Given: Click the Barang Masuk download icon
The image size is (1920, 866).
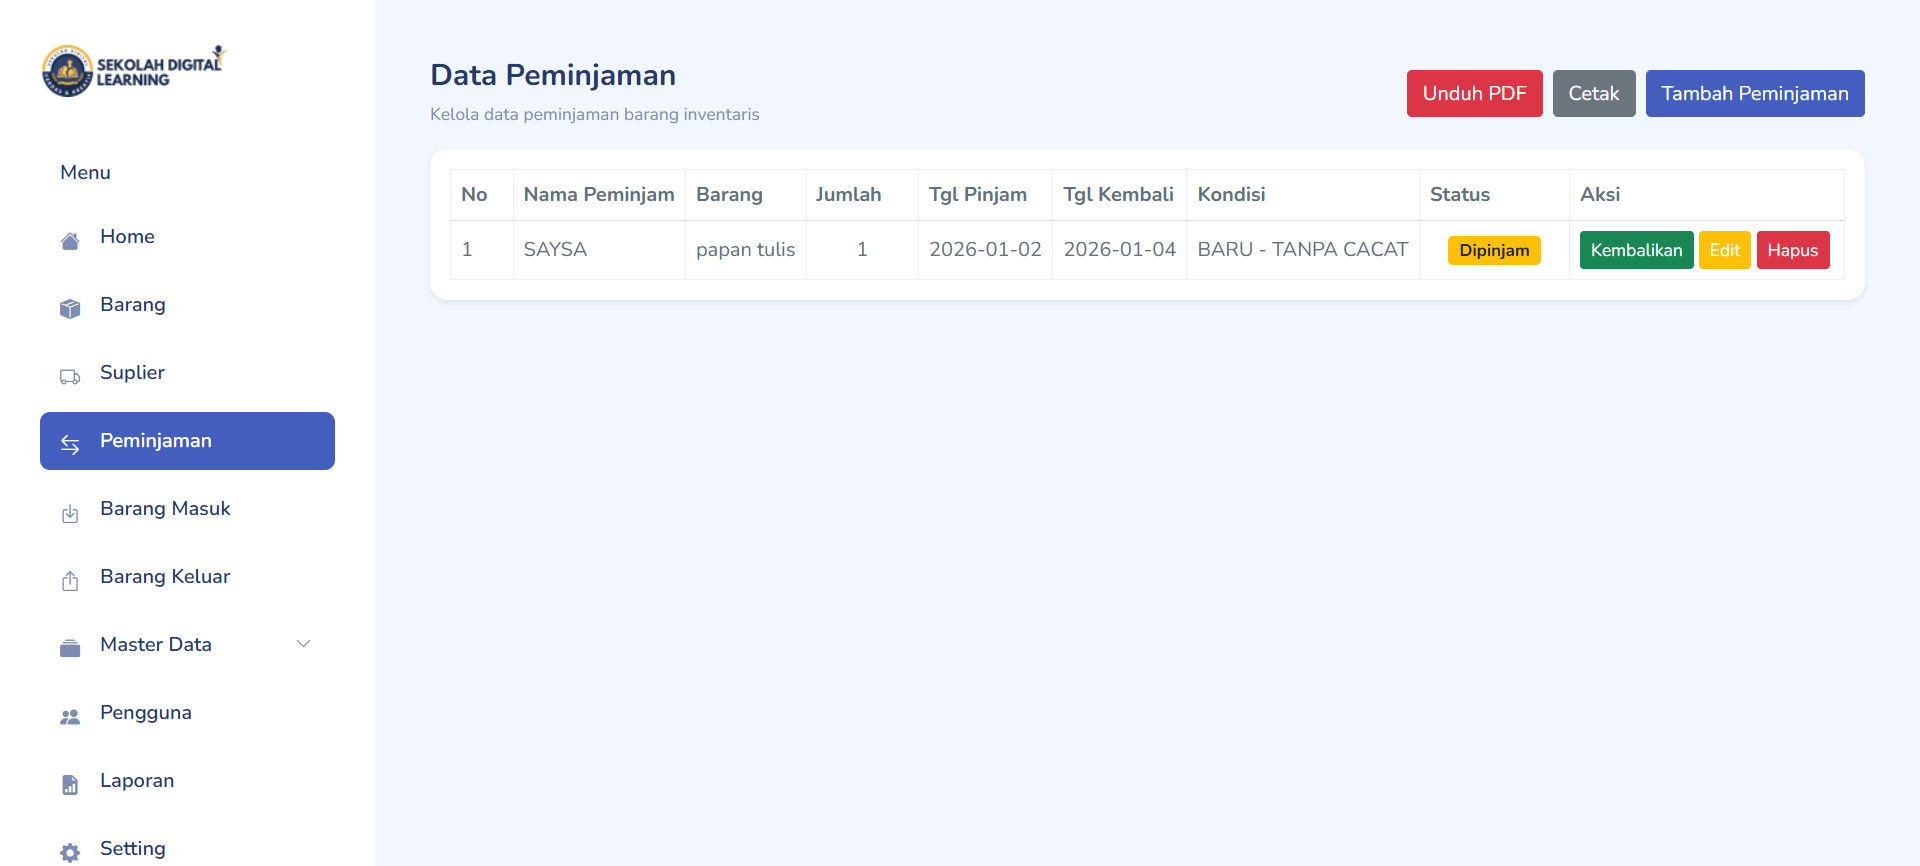Looking at the screenshot, I should [x=70, y=514].
